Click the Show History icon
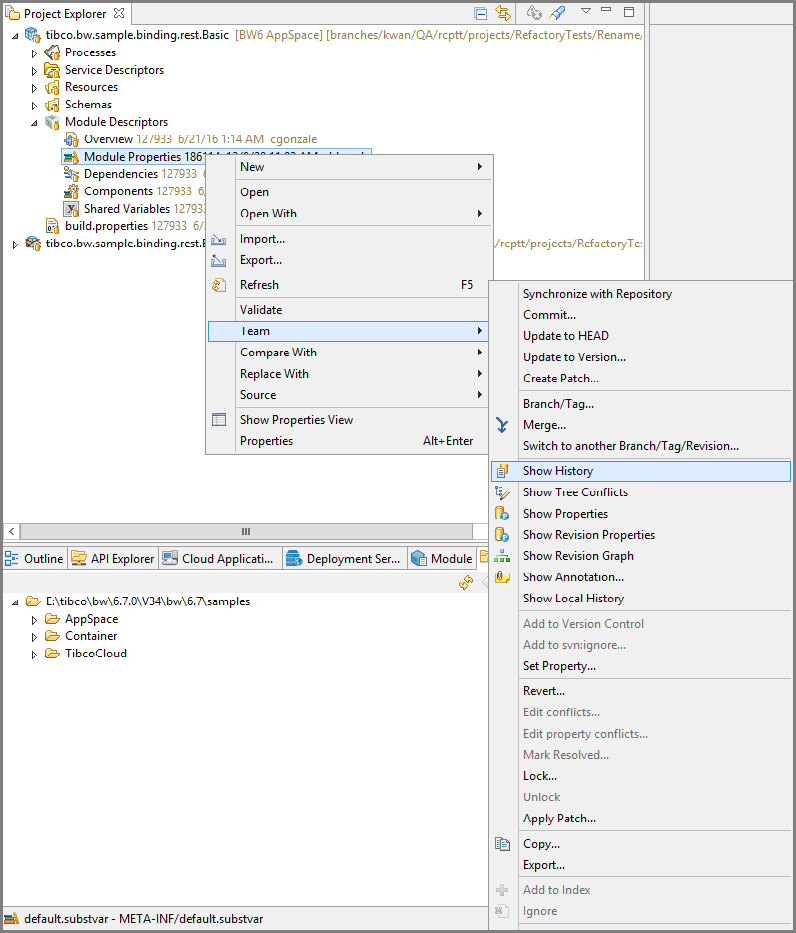 [x=502, y=471]
